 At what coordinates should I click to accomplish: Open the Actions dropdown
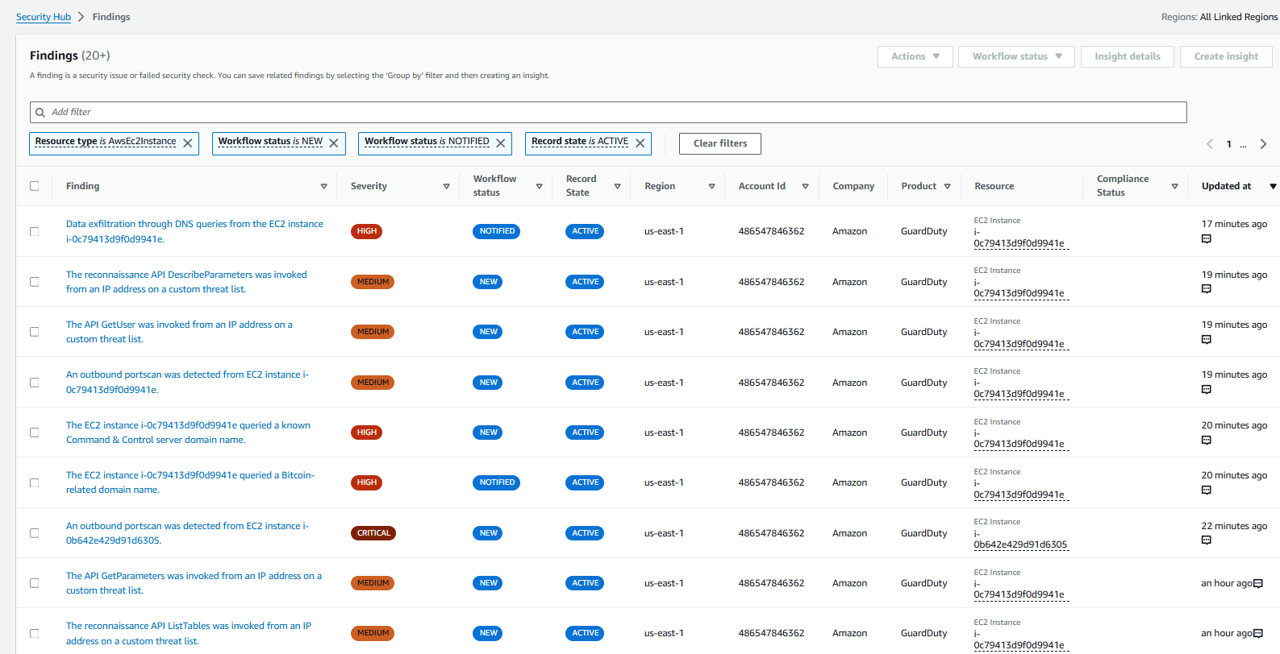pos(915,56)
